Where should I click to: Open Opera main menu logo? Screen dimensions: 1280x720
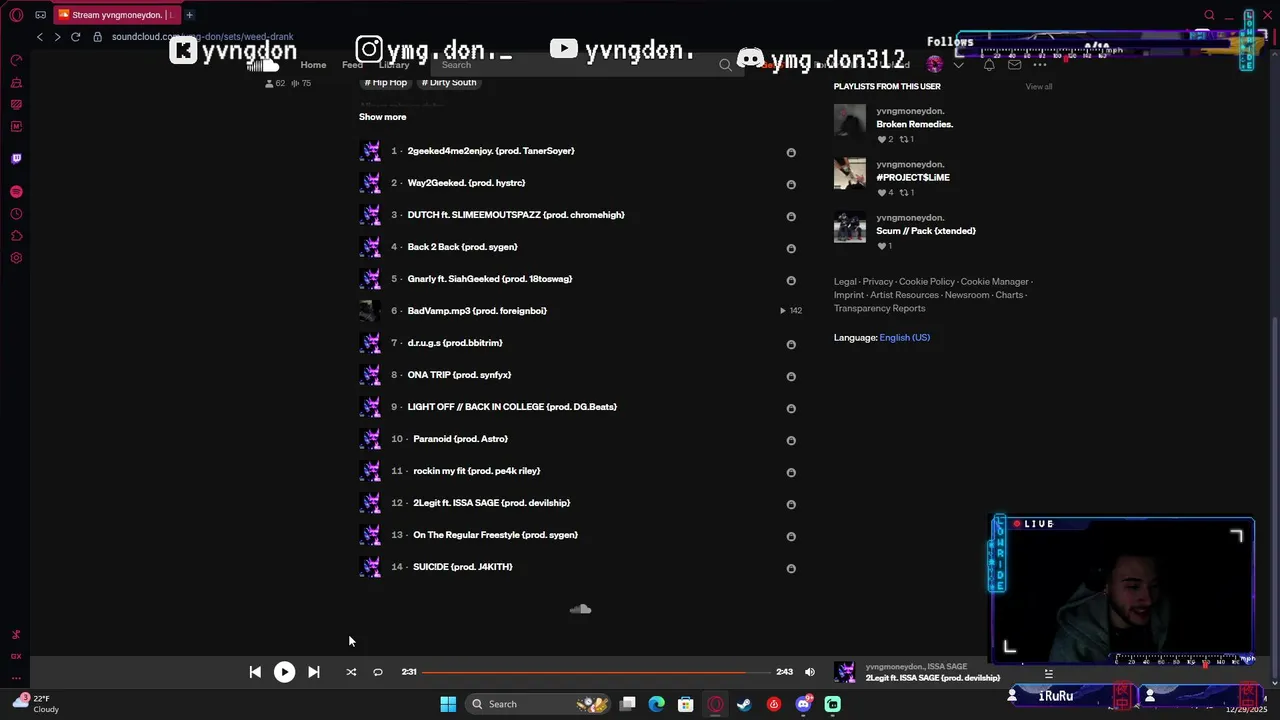[16, 15]
